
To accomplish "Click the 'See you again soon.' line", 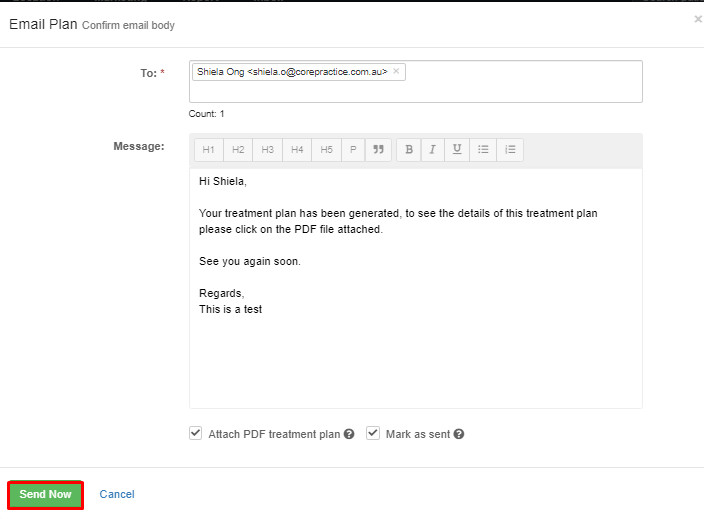I will click(x=250, y=261).
